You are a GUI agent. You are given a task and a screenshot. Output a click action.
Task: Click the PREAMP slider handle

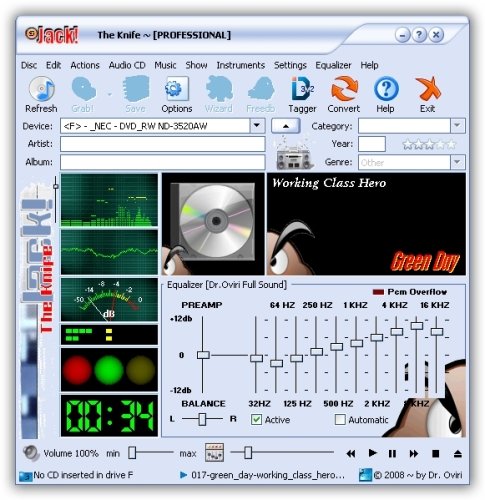203,355
